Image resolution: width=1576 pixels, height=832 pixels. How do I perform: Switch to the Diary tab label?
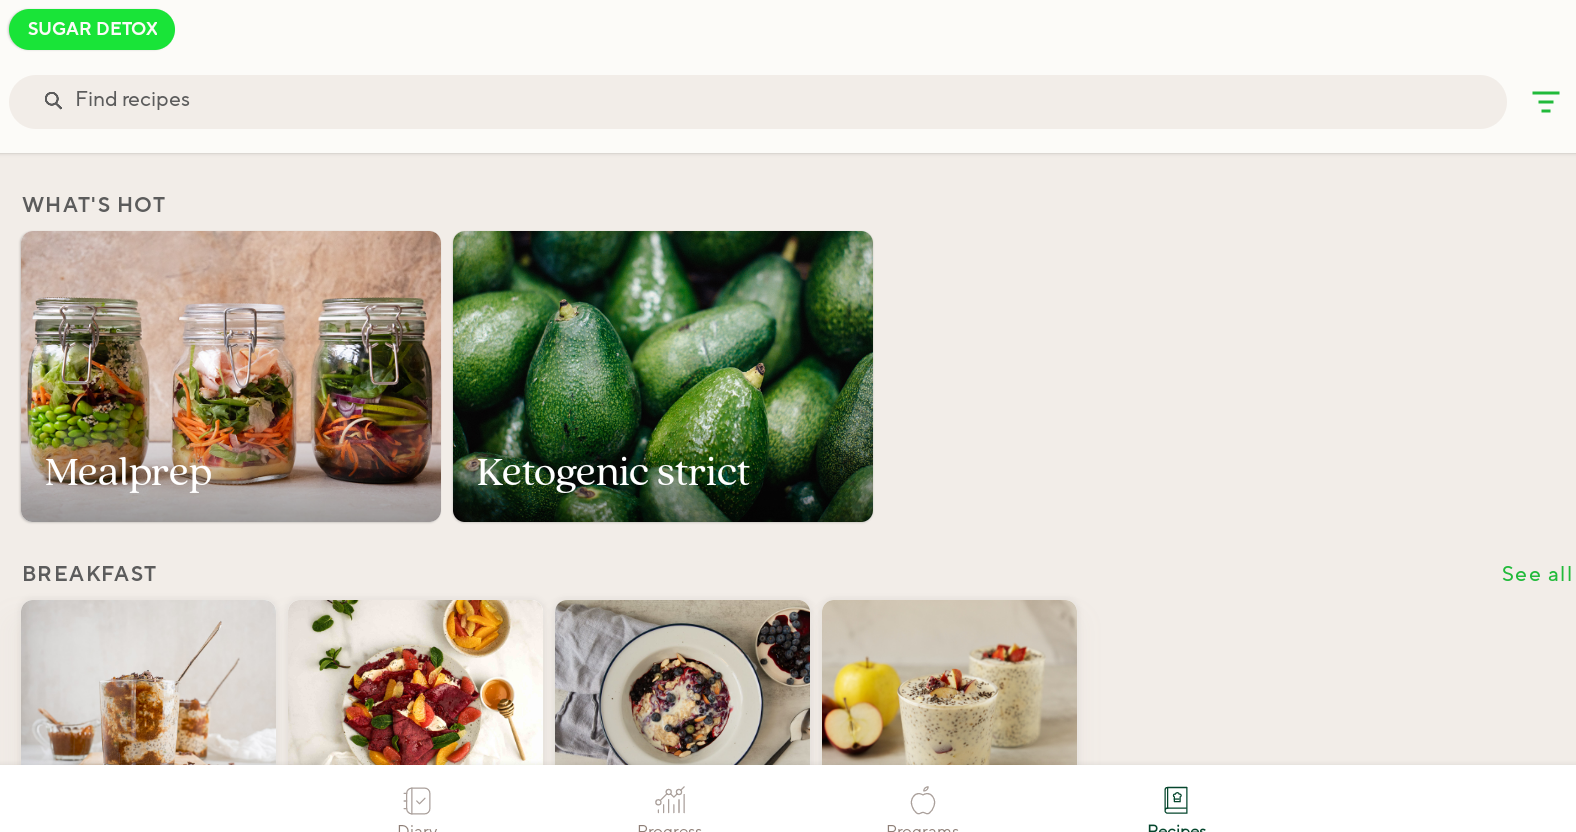point(417,827)
